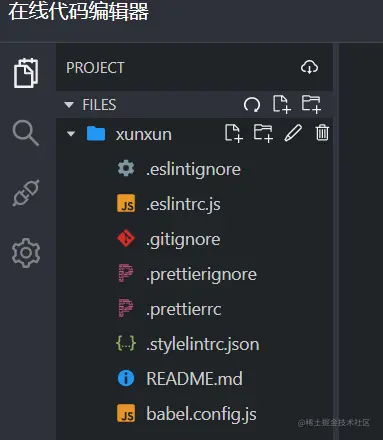383x440 pixels.
Task: Open the .eslintignore file
Action: tap(194, 169)
